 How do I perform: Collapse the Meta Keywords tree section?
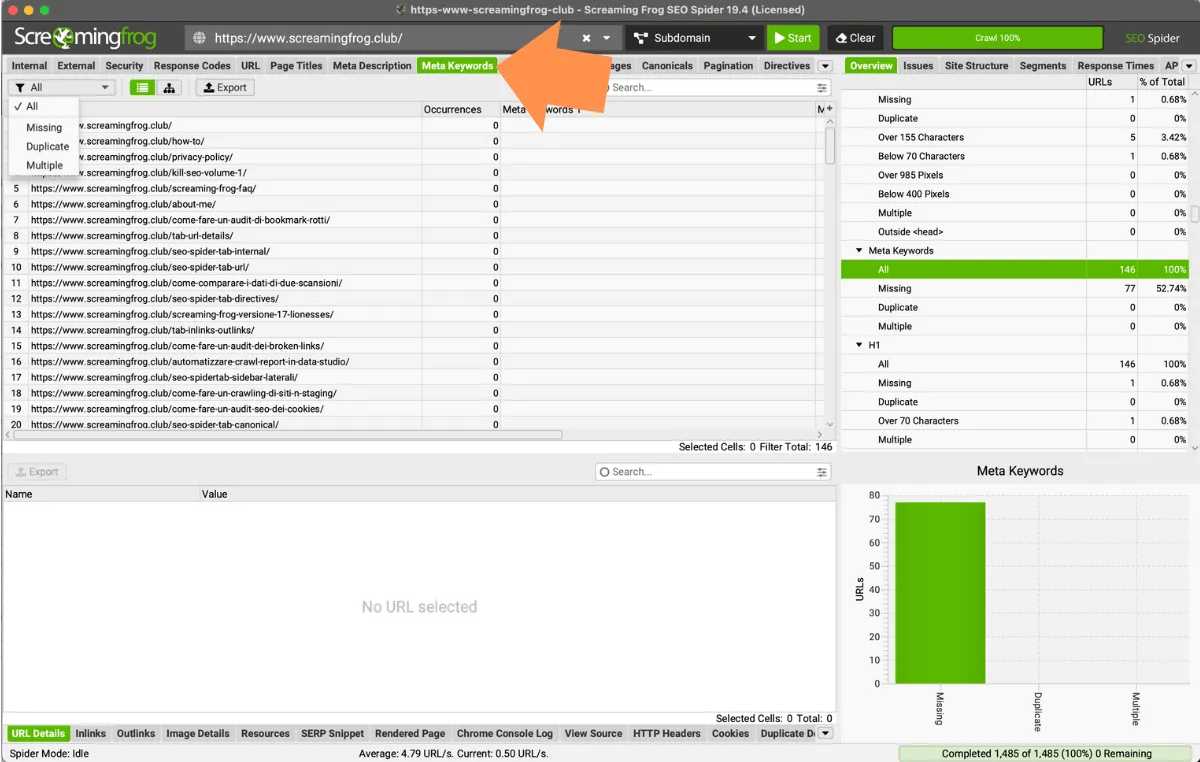click(859, 251)
